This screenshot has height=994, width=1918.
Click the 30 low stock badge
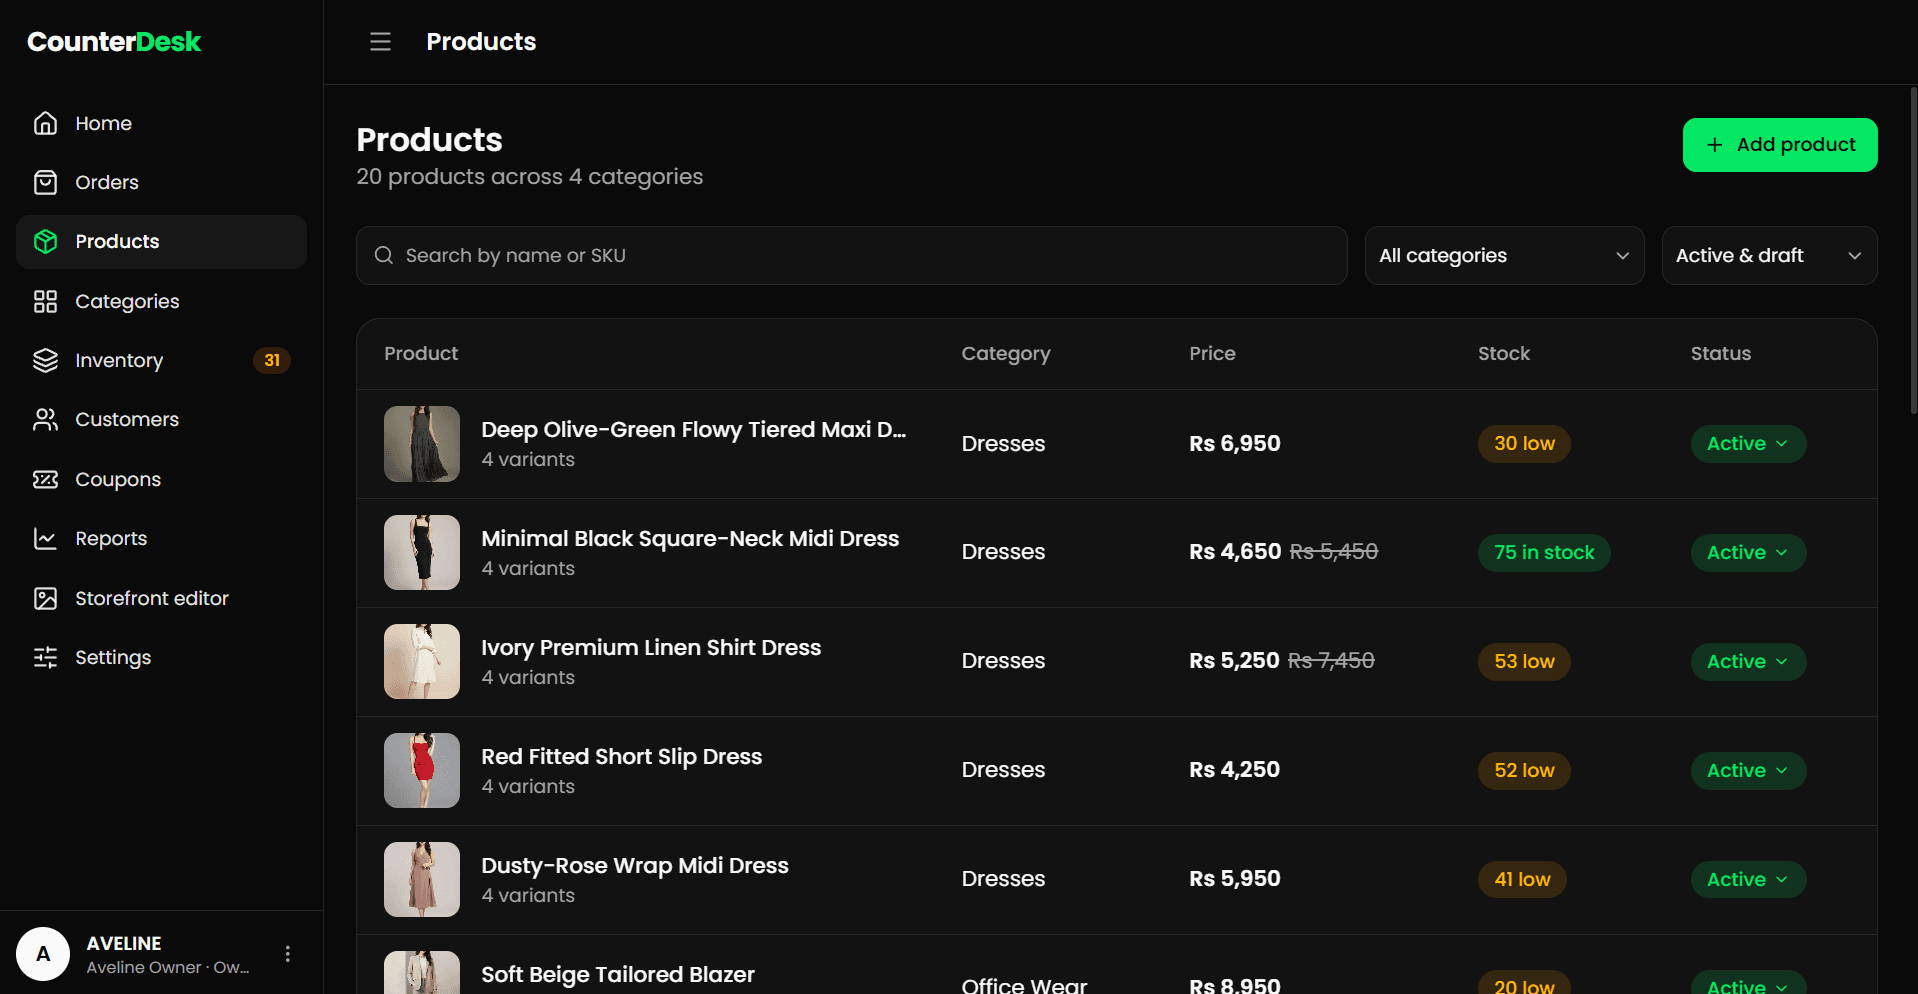pyautogui.click(x=1524, y=444)
